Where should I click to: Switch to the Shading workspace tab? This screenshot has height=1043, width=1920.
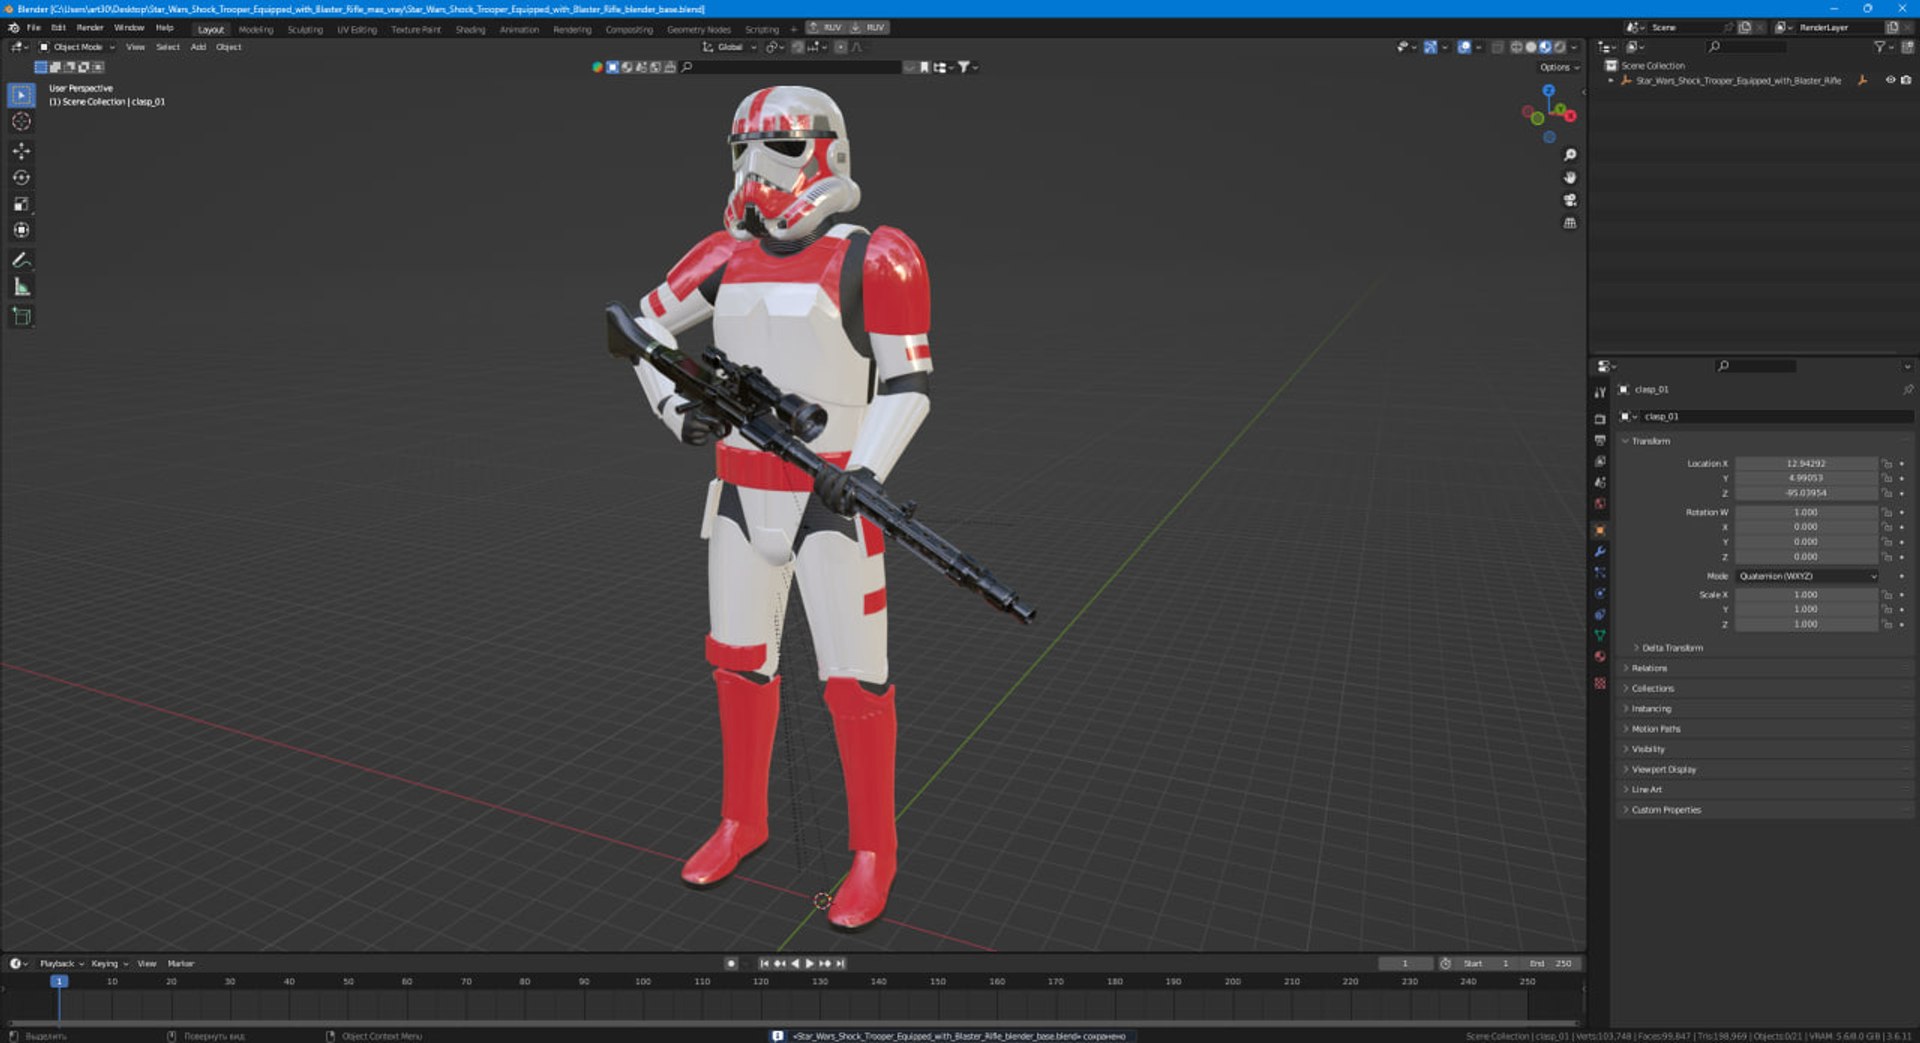point(470,29)
